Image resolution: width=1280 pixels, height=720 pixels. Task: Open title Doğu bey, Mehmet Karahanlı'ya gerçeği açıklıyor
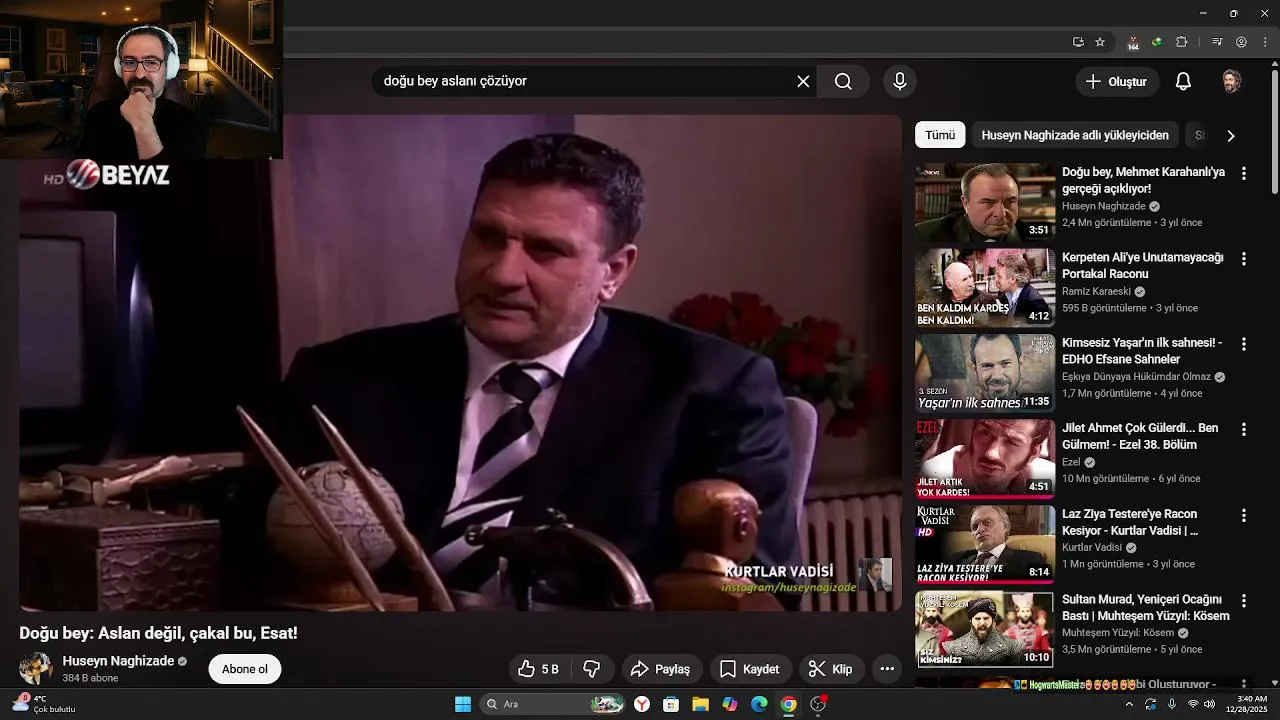[1143, 180]
